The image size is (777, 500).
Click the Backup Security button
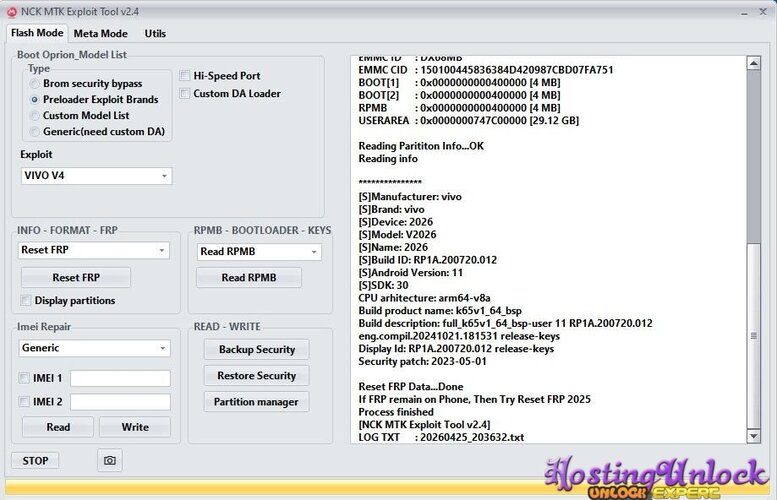[257, 349]
